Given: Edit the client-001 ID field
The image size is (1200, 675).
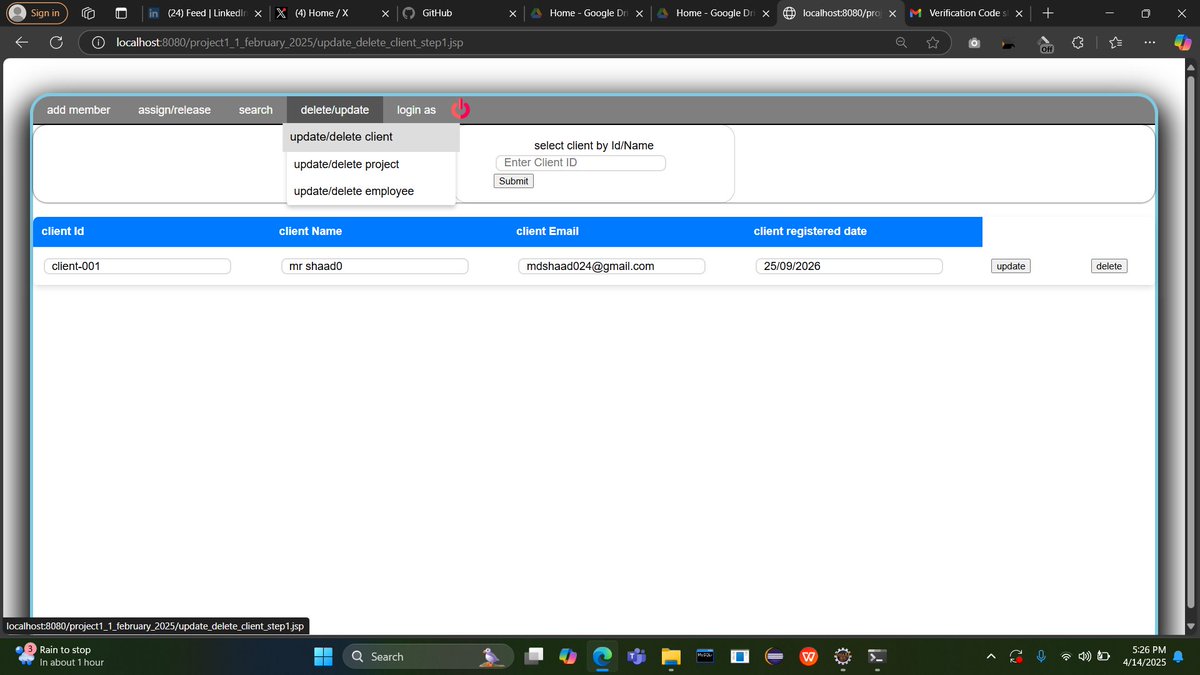Looking at the screenshot, I should point(138,266).
